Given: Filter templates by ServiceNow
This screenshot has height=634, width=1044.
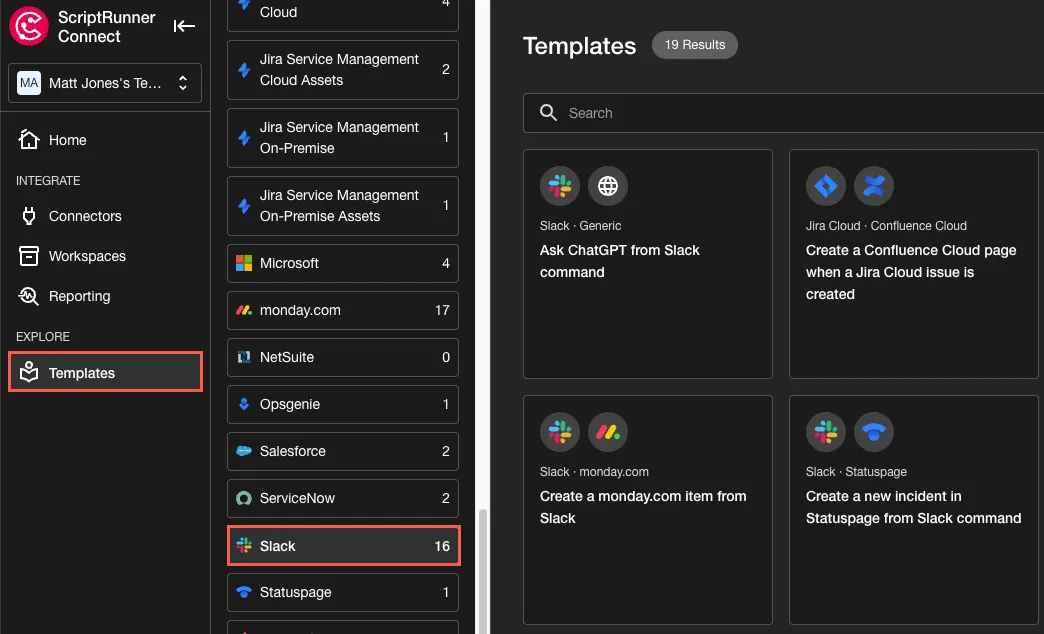Looking at the screenshot, I should click(x=343, y=498).
